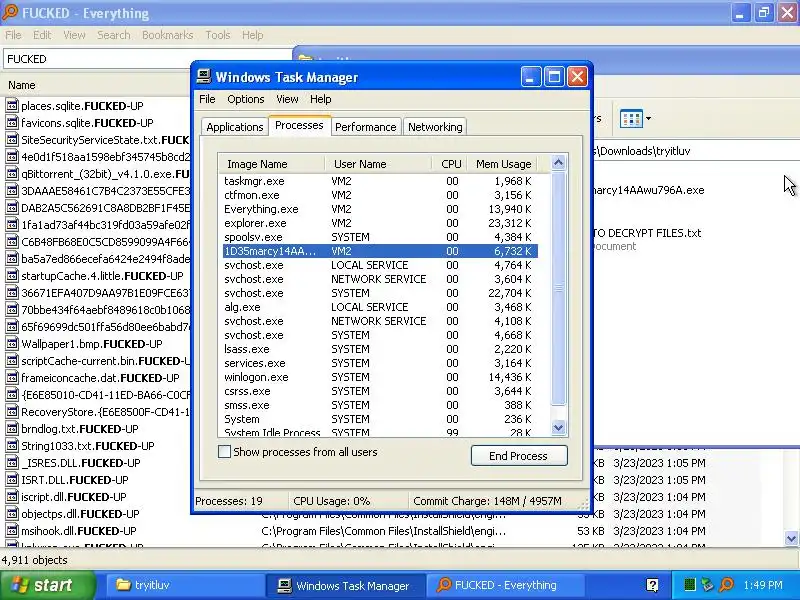Open Views dropdown arrow in Explorer toolbar

[648, 119]
